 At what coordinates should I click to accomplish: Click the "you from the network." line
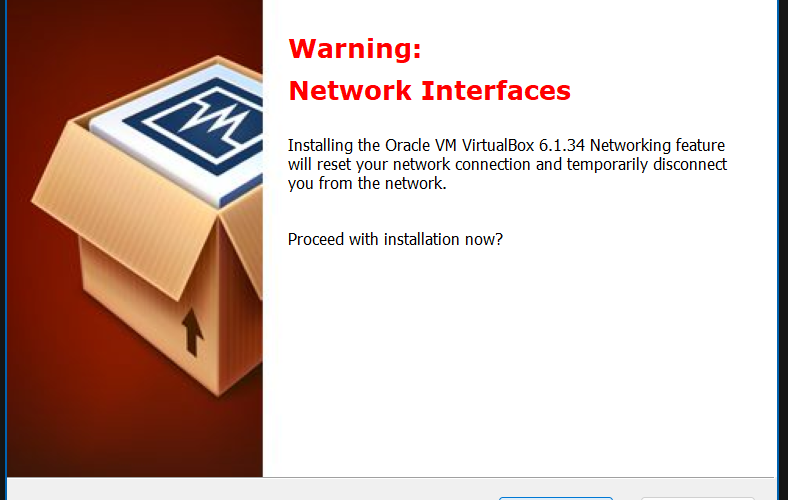[367, 183]
